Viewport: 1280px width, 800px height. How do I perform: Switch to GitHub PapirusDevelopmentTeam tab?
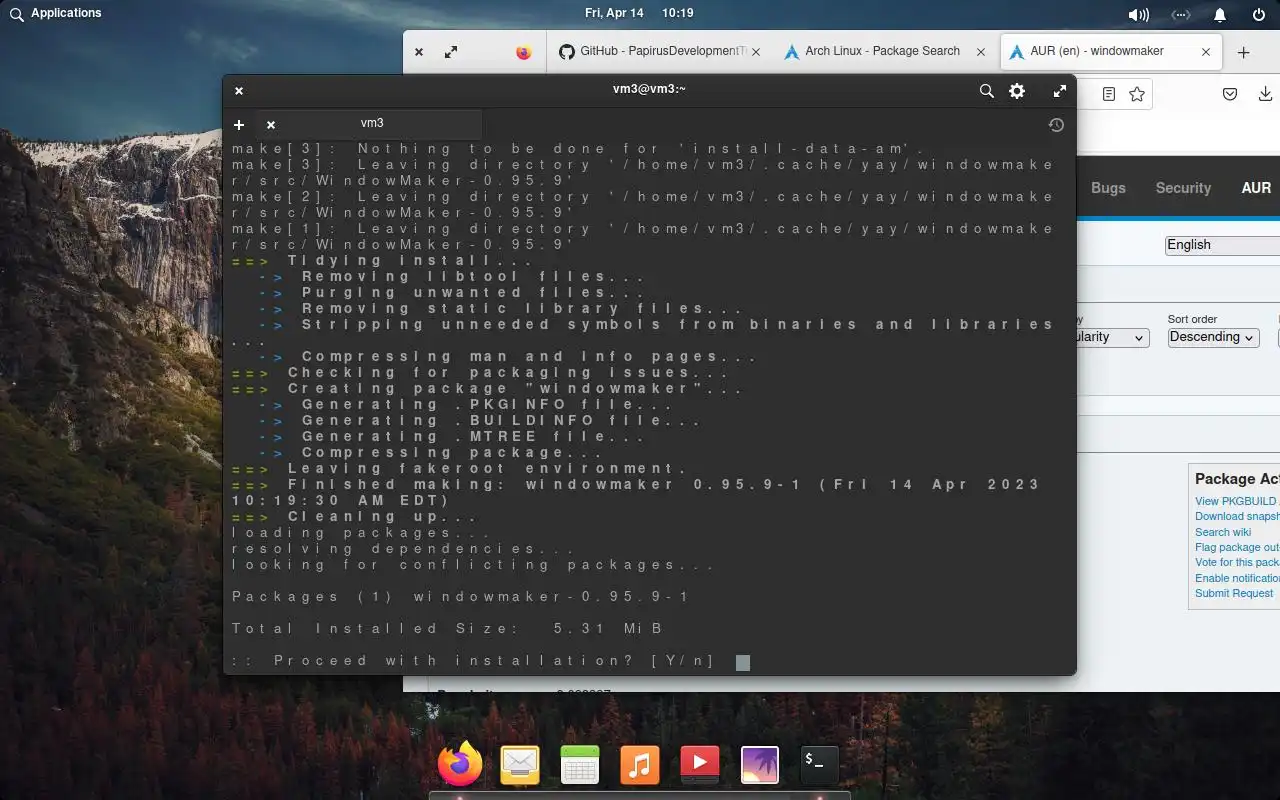[x=661, y=52]
